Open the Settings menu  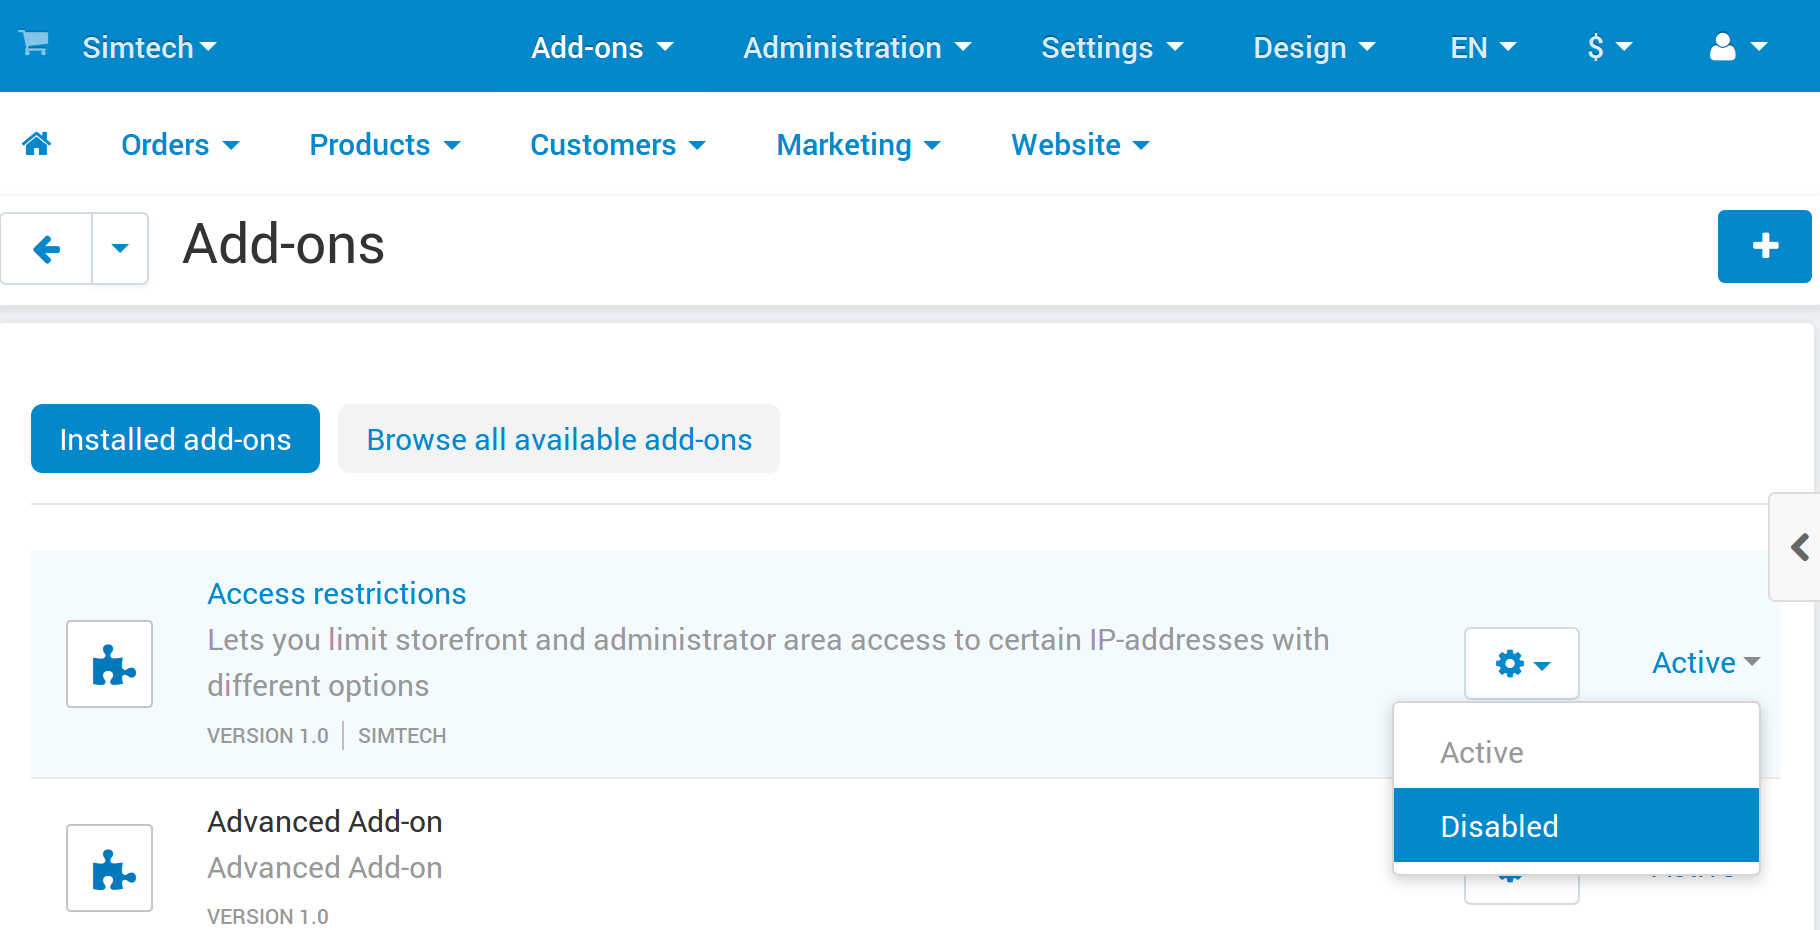1112,47
